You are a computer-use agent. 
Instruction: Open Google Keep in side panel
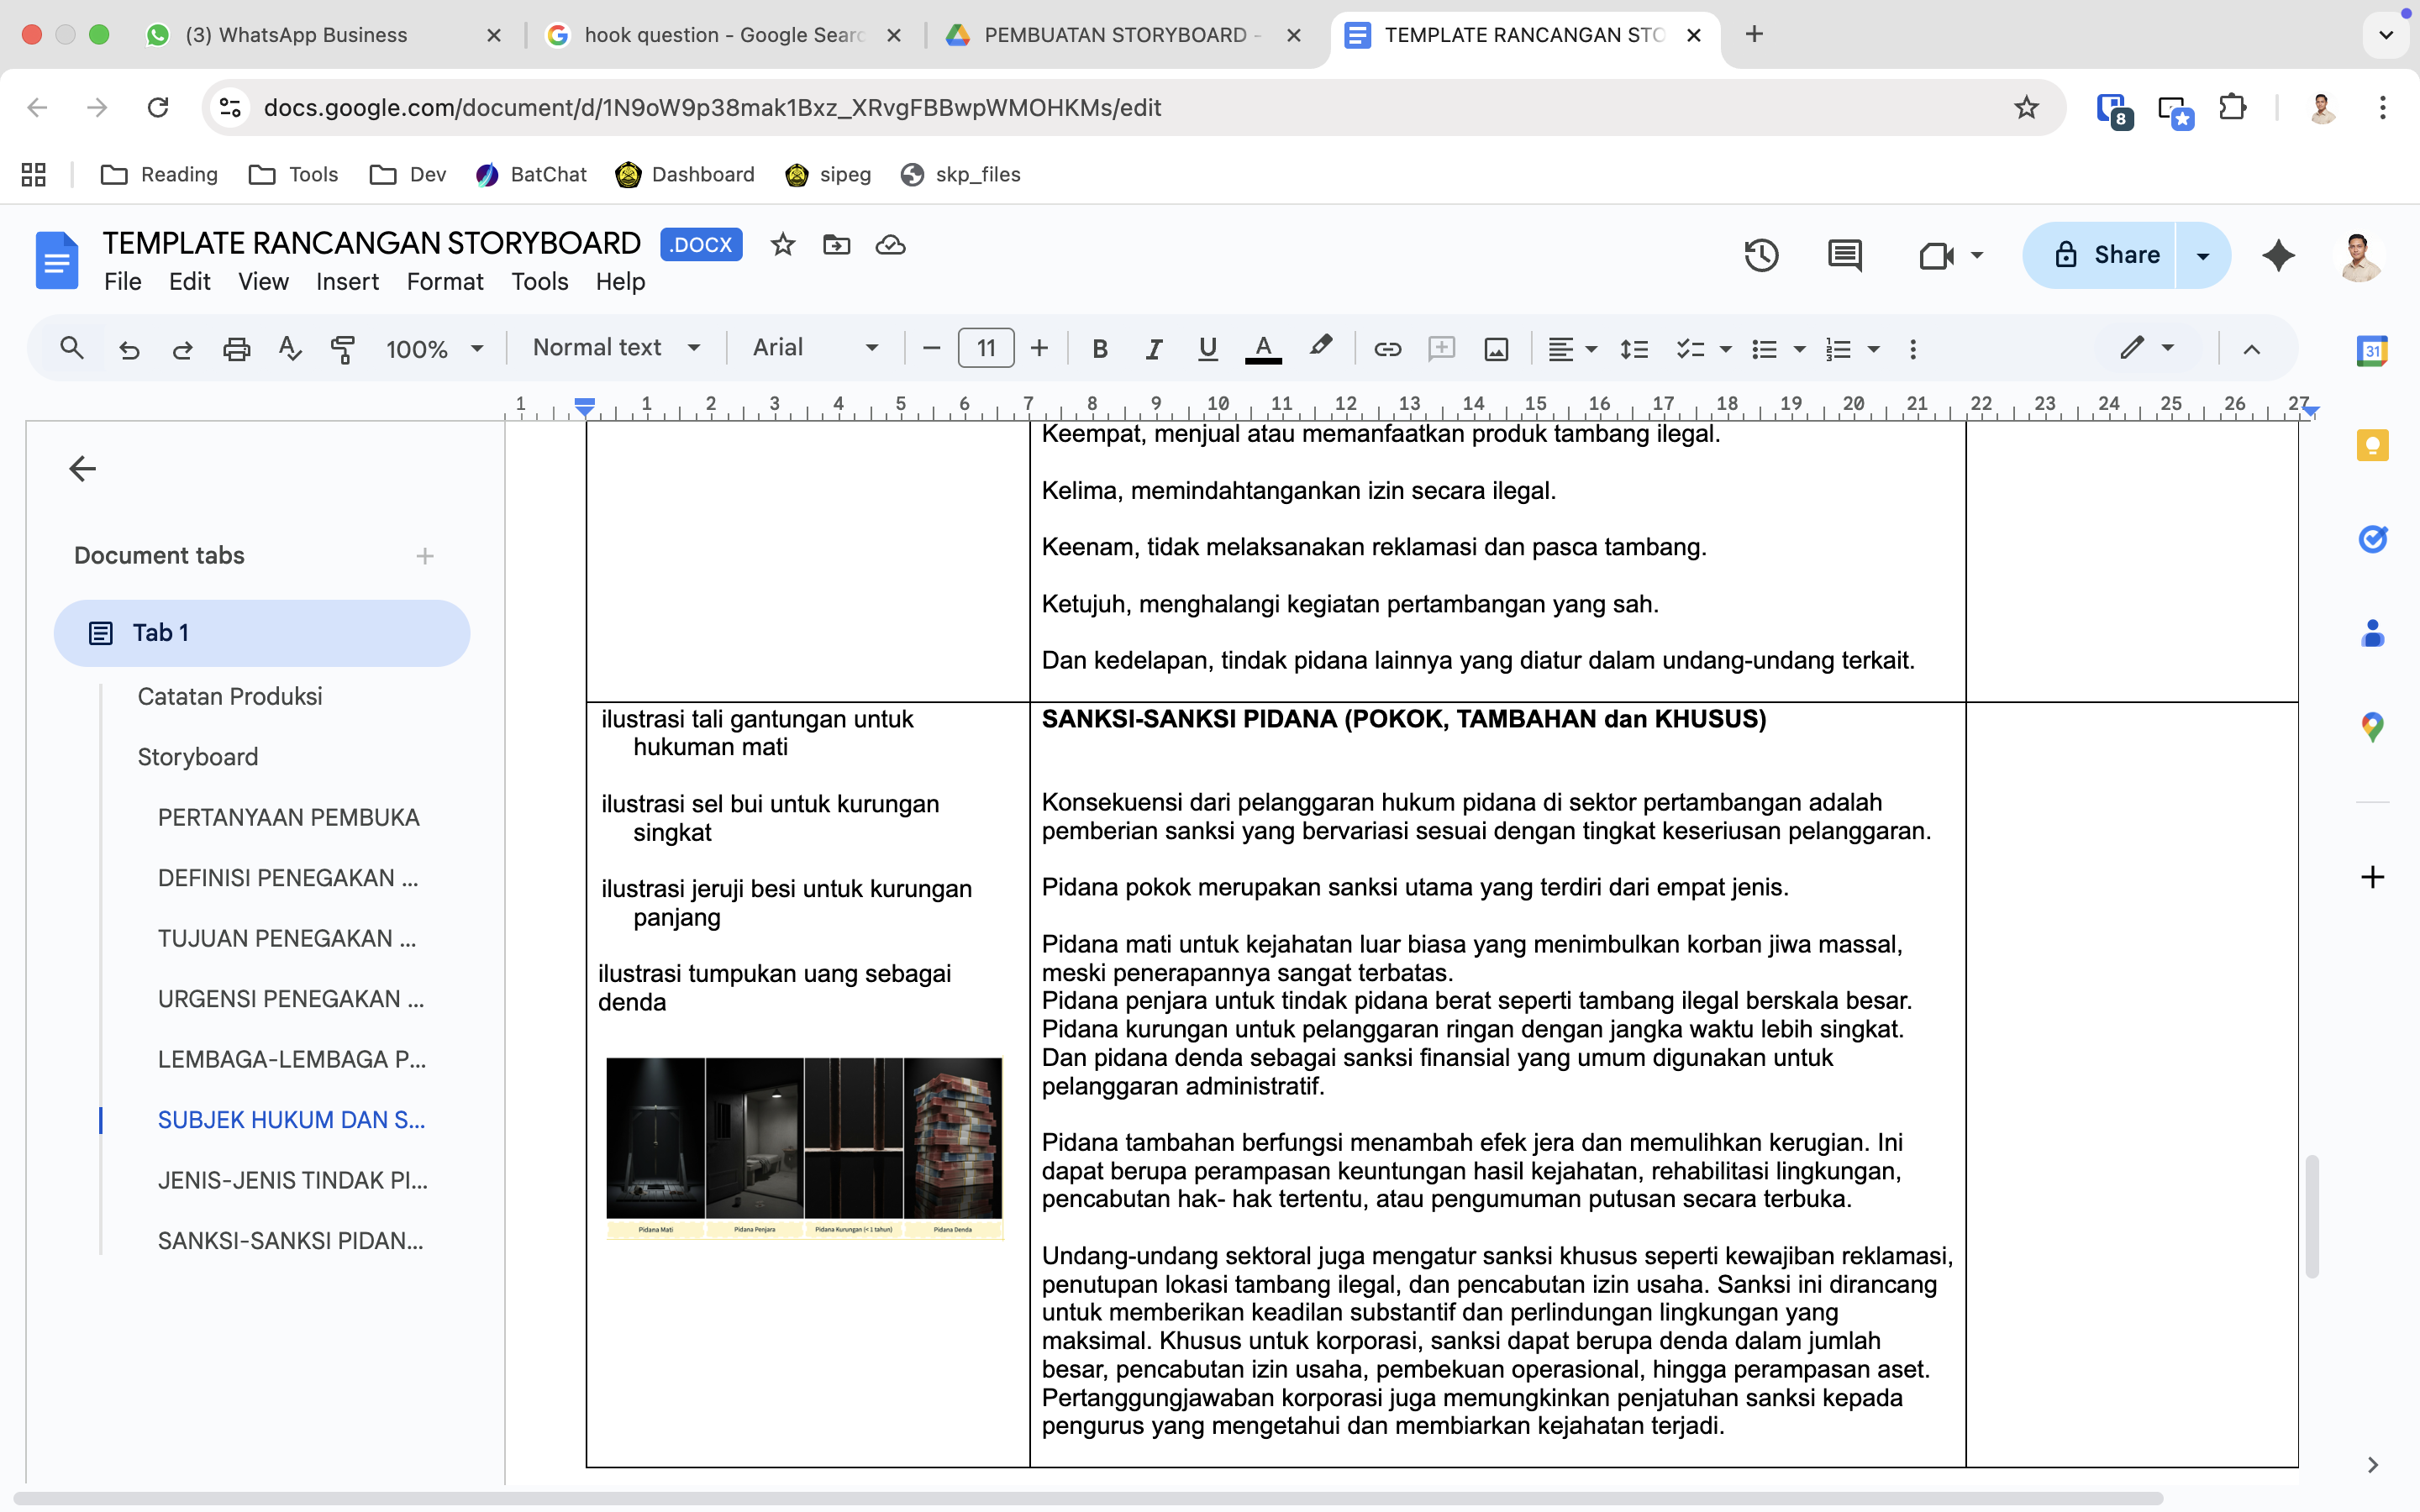2372,446
